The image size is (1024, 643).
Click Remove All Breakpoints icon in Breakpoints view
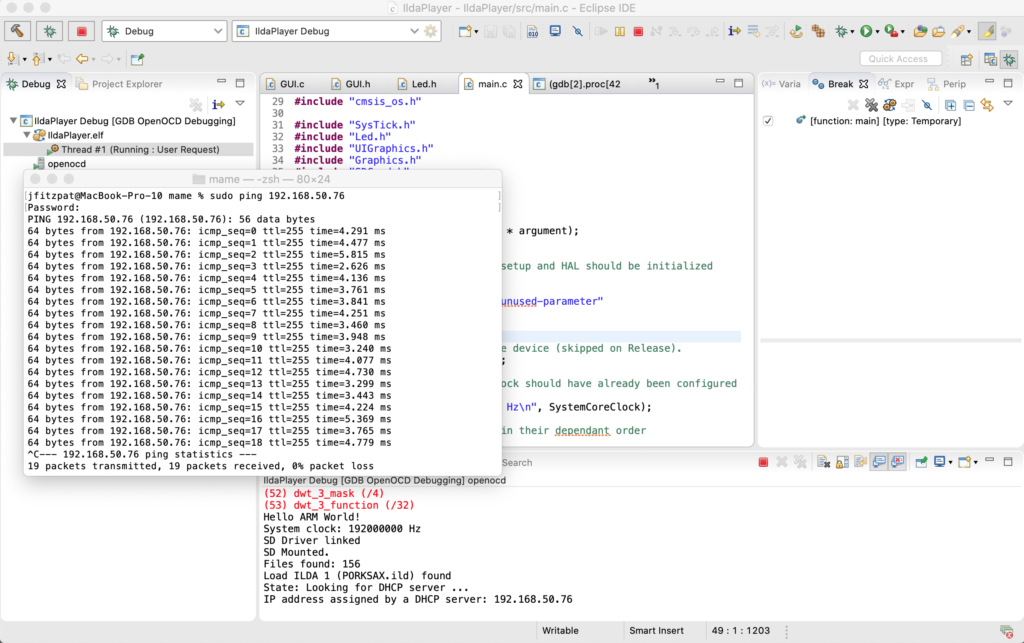pos(872,105)
